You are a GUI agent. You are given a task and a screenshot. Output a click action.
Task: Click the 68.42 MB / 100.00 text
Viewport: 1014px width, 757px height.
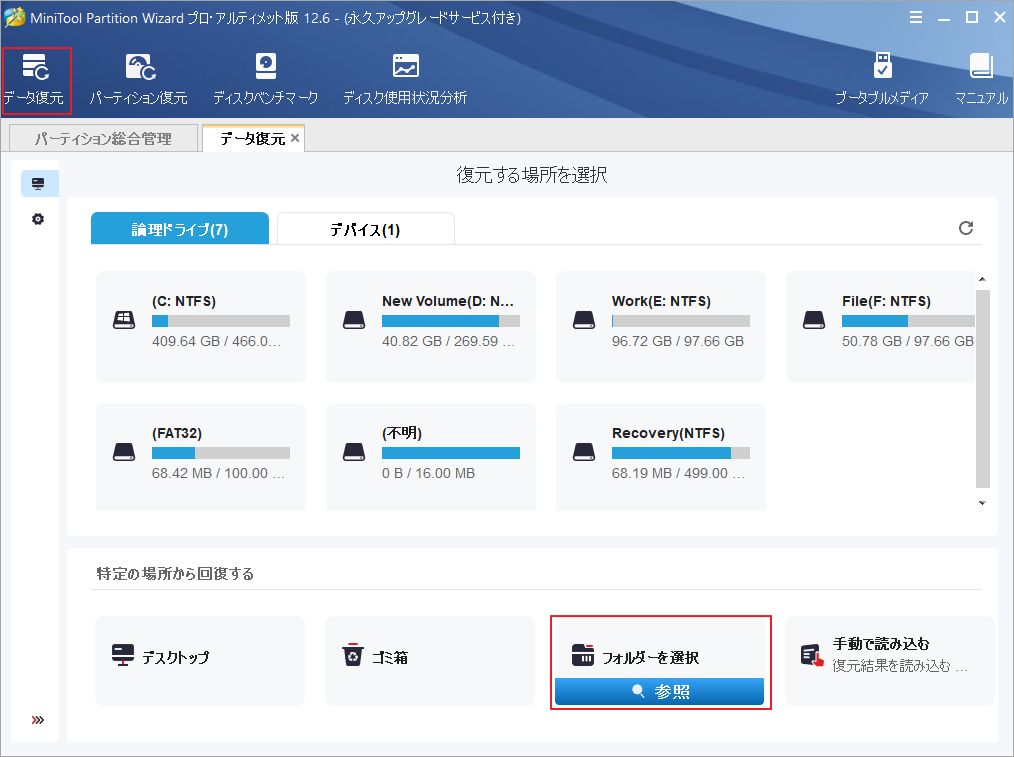point(218,473)
